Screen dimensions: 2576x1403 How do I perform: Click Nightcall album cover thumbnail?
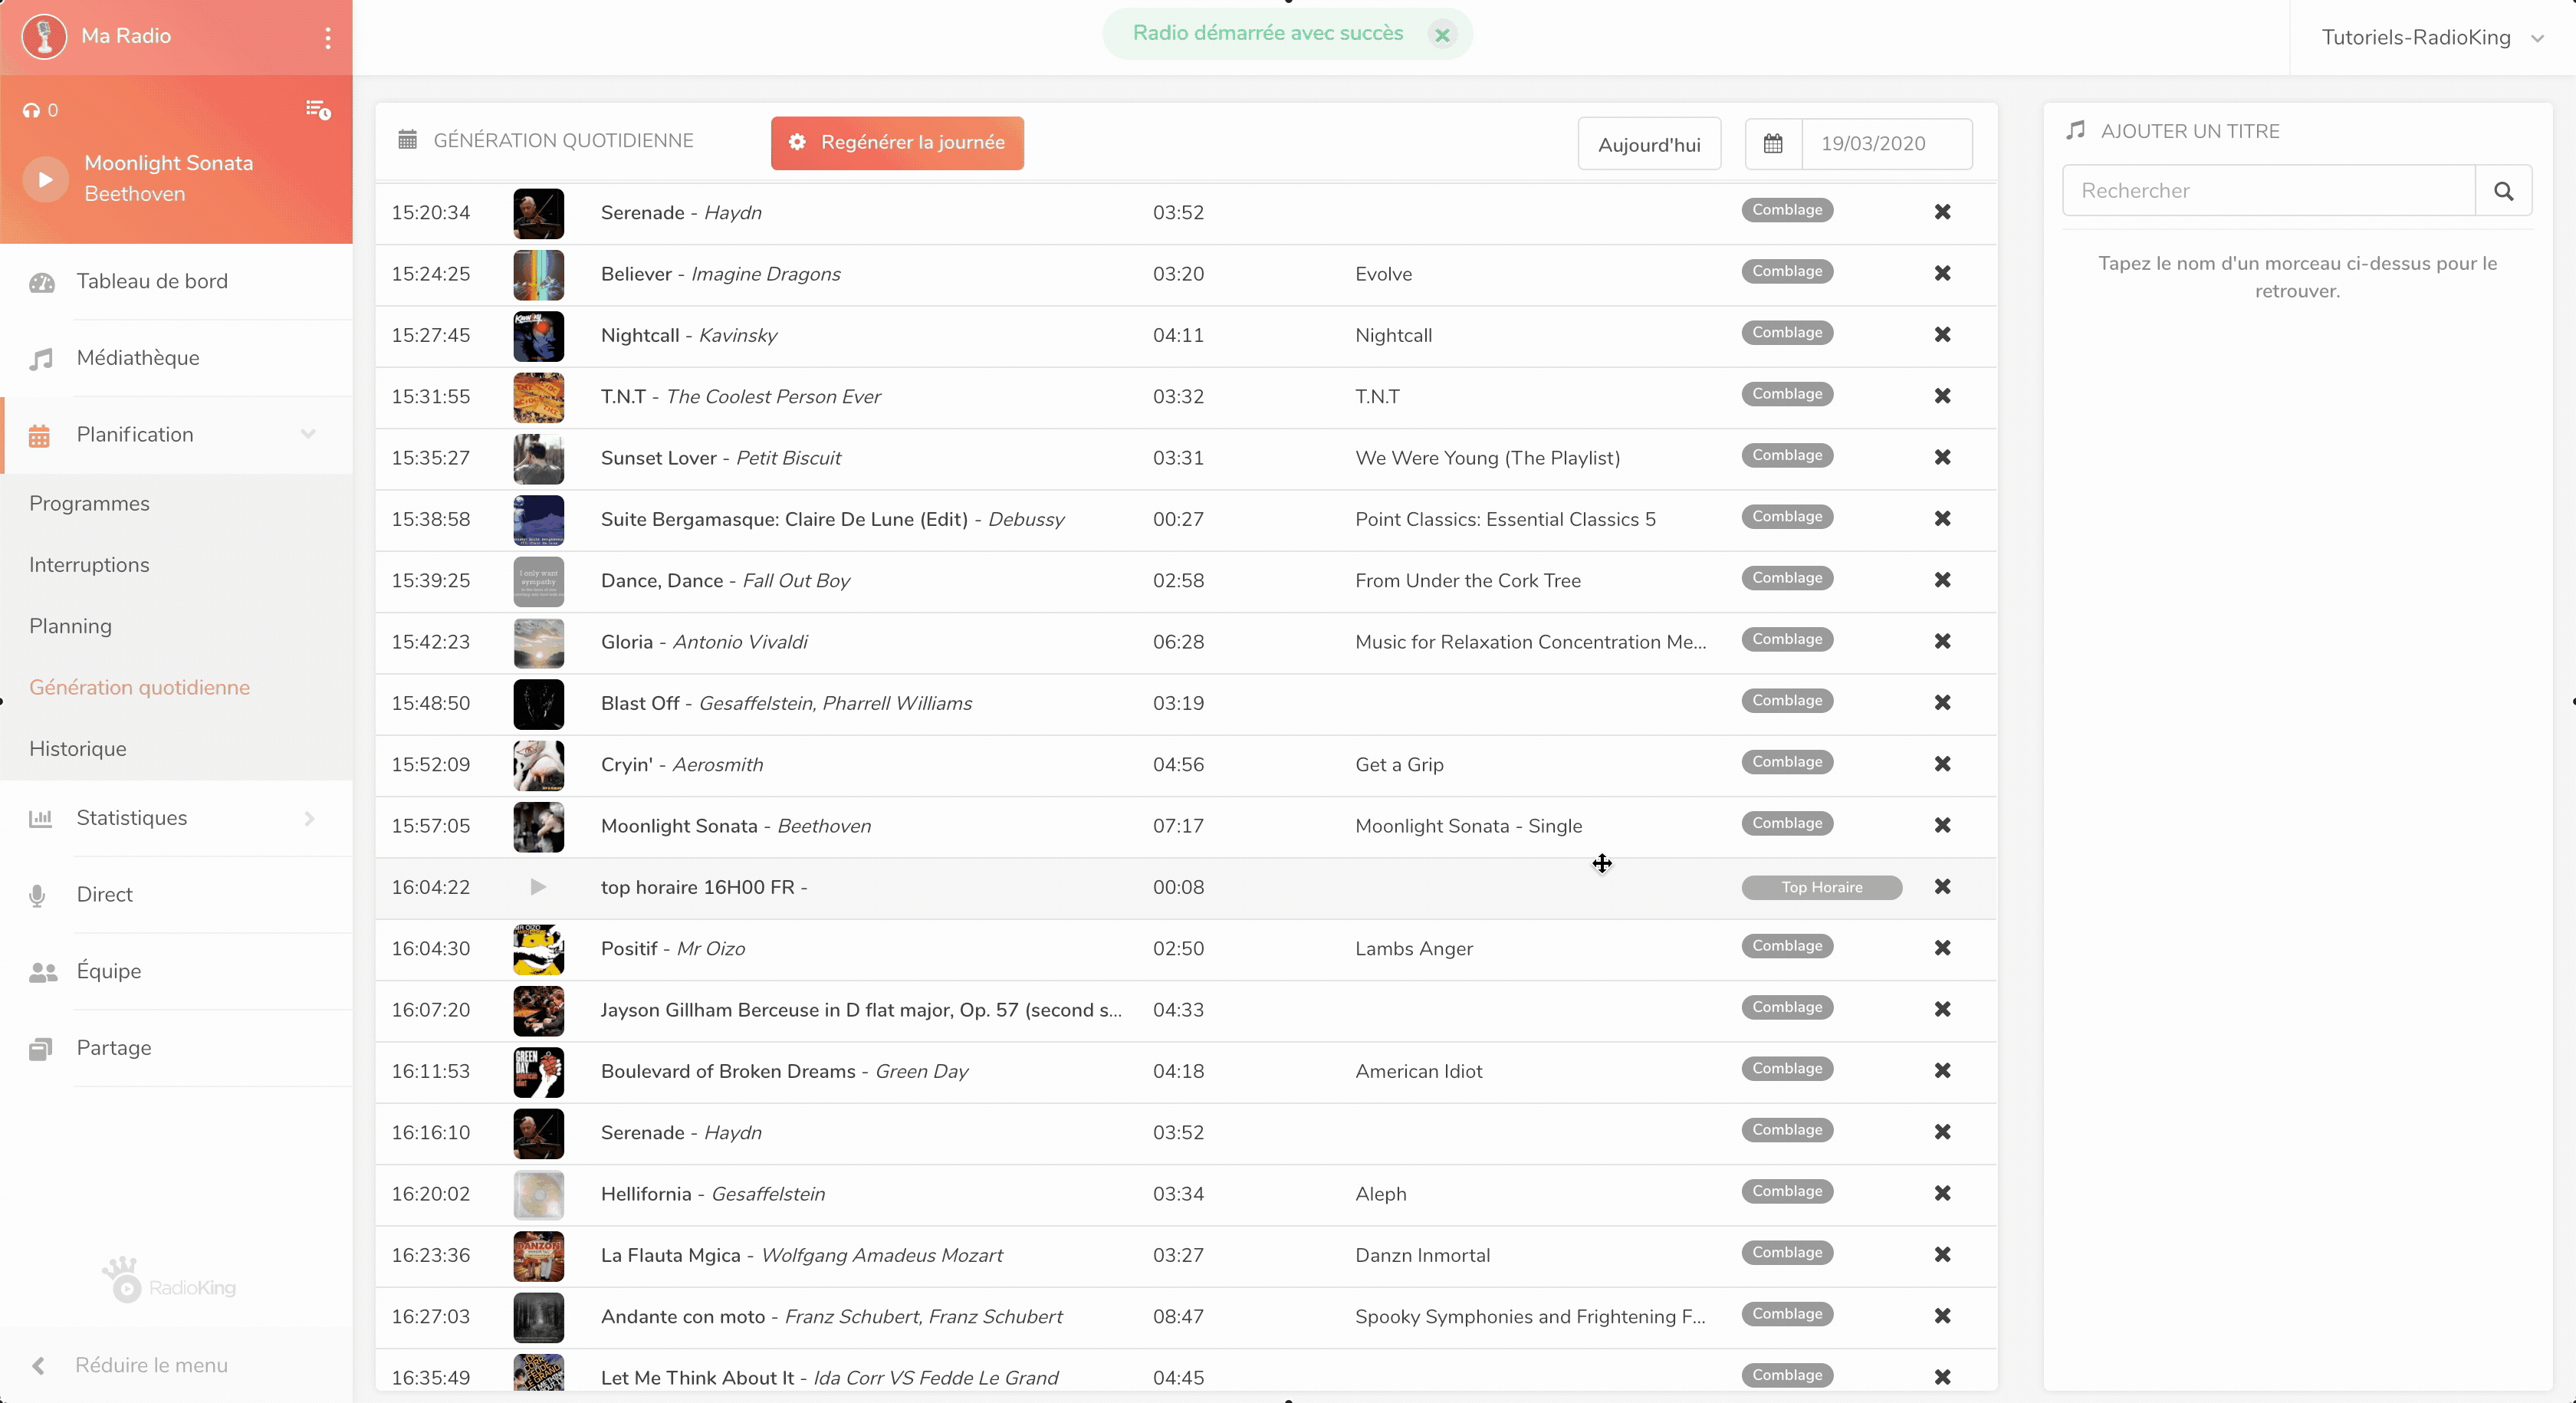point(538,336)
